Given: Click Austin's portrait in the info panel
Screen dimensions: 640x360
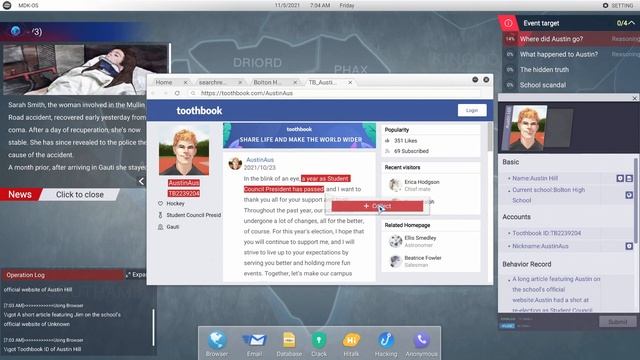Looking at the screenshot, I should pos(529,128).
